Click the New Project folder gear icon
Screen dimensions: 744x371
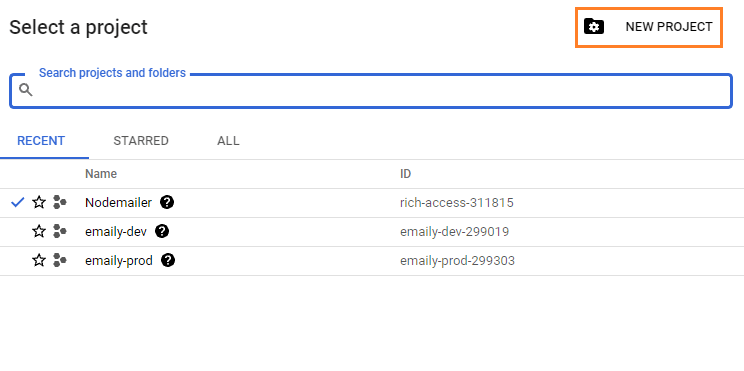pos(594,27)
